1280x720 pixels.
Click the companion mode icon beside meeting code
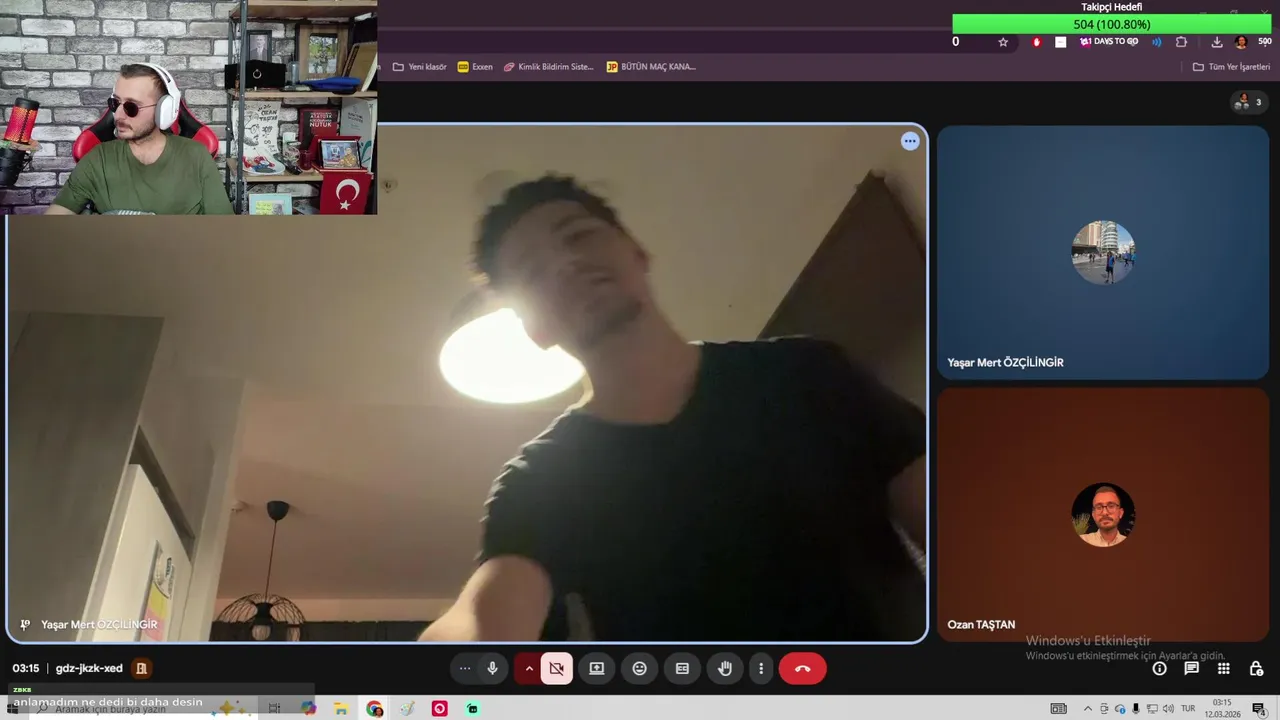(142, 668)
